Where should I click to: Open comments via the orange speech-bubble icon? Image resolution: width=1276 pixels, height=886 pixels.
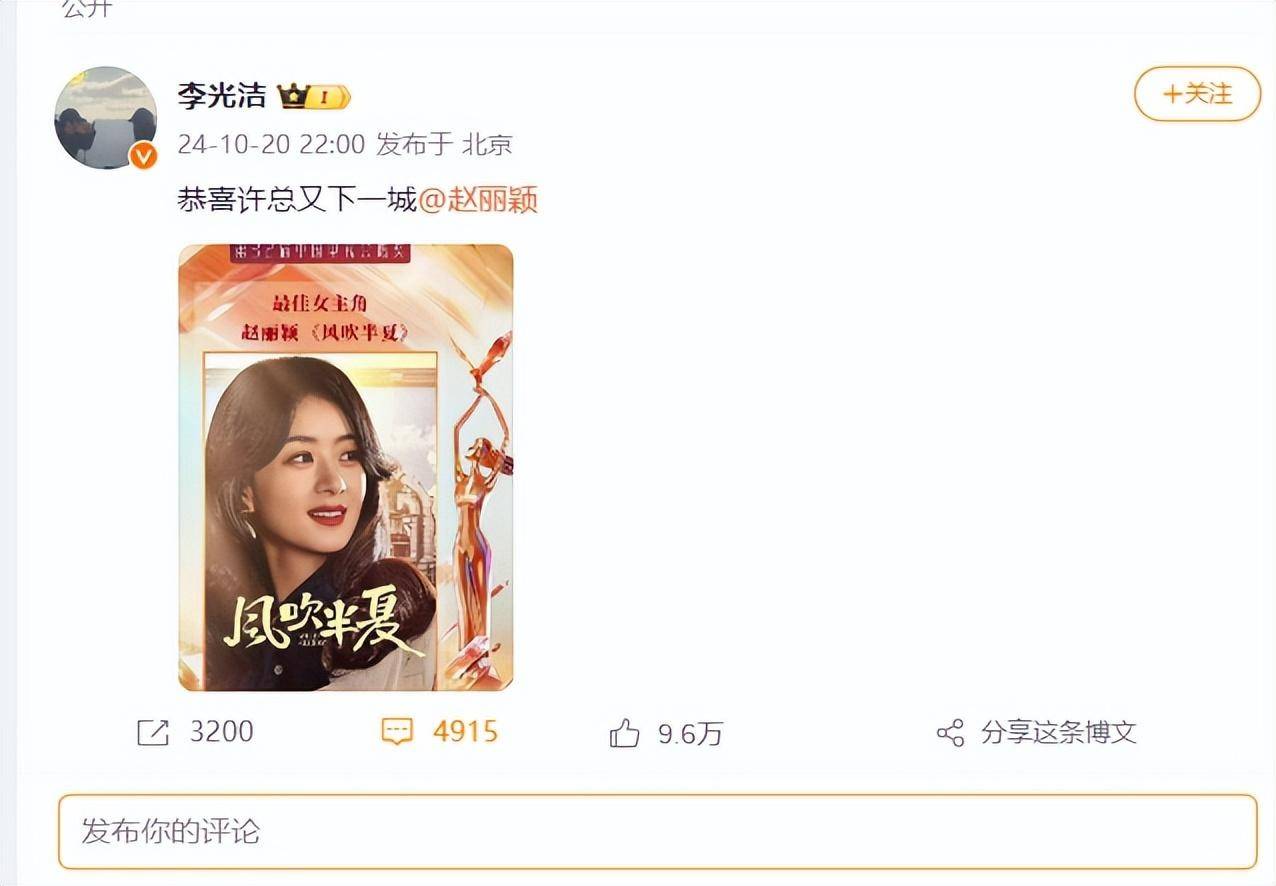pos(397,732)
